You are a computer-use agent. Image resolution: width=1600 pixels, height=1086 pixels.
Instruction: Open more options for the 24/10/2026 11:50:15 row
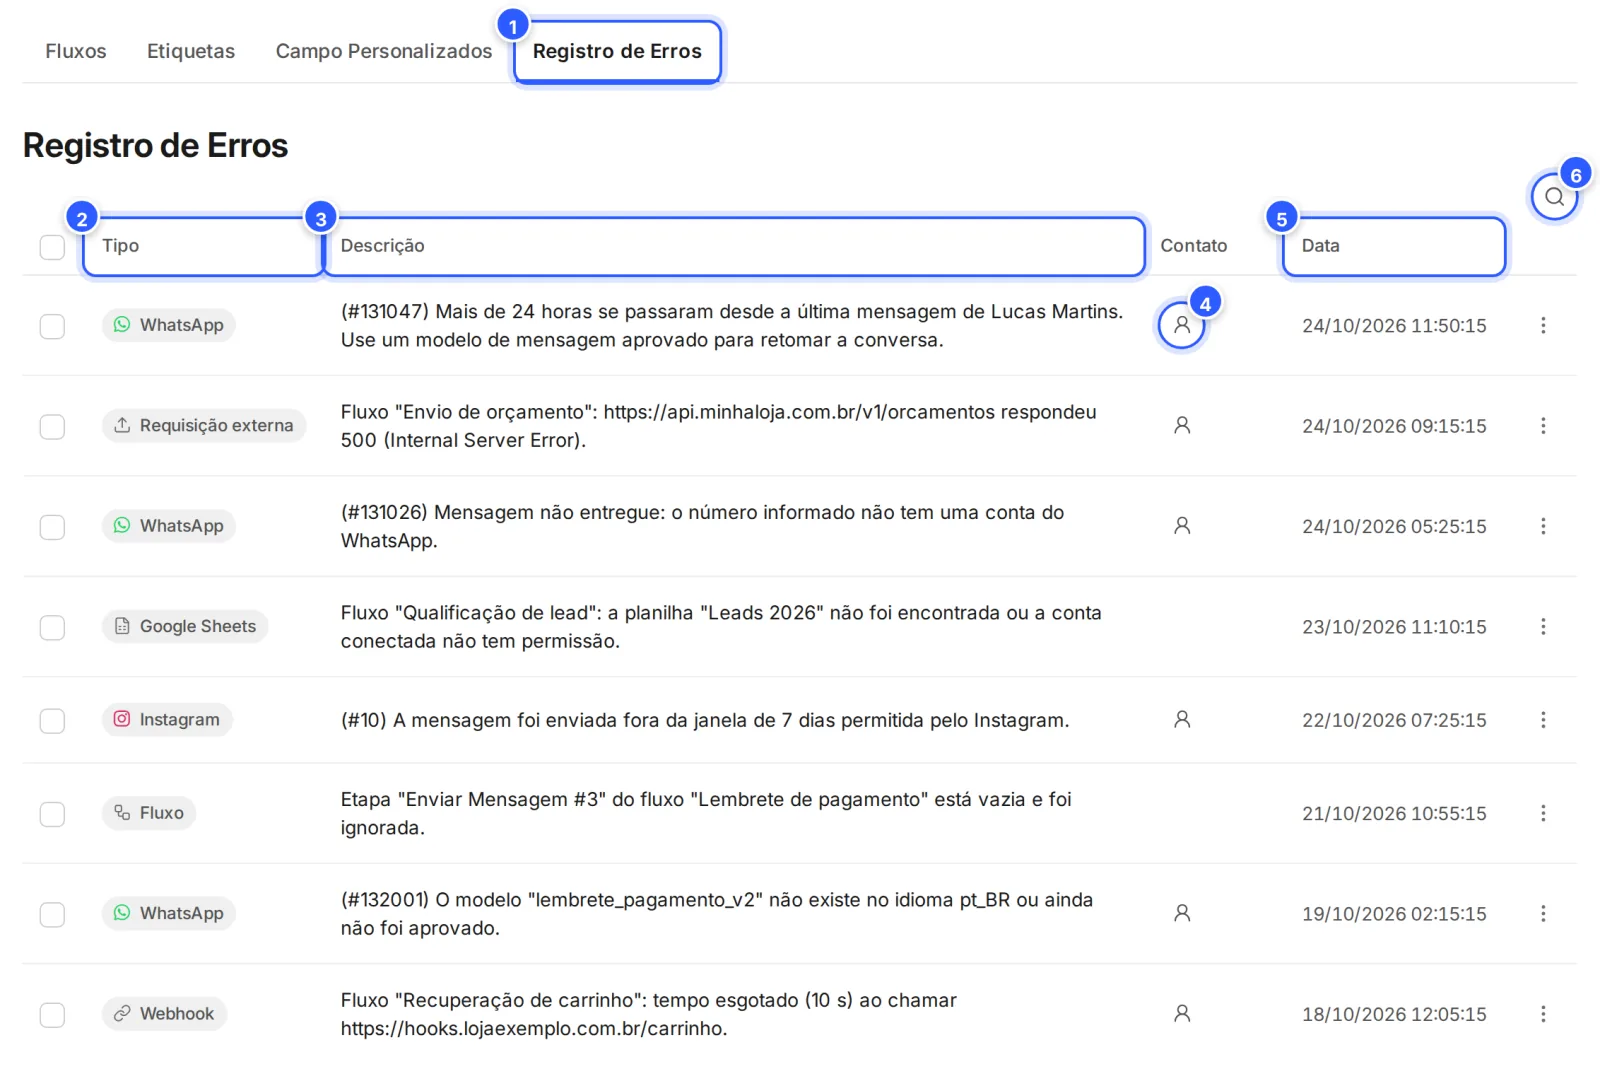[x=1543, y=326]
